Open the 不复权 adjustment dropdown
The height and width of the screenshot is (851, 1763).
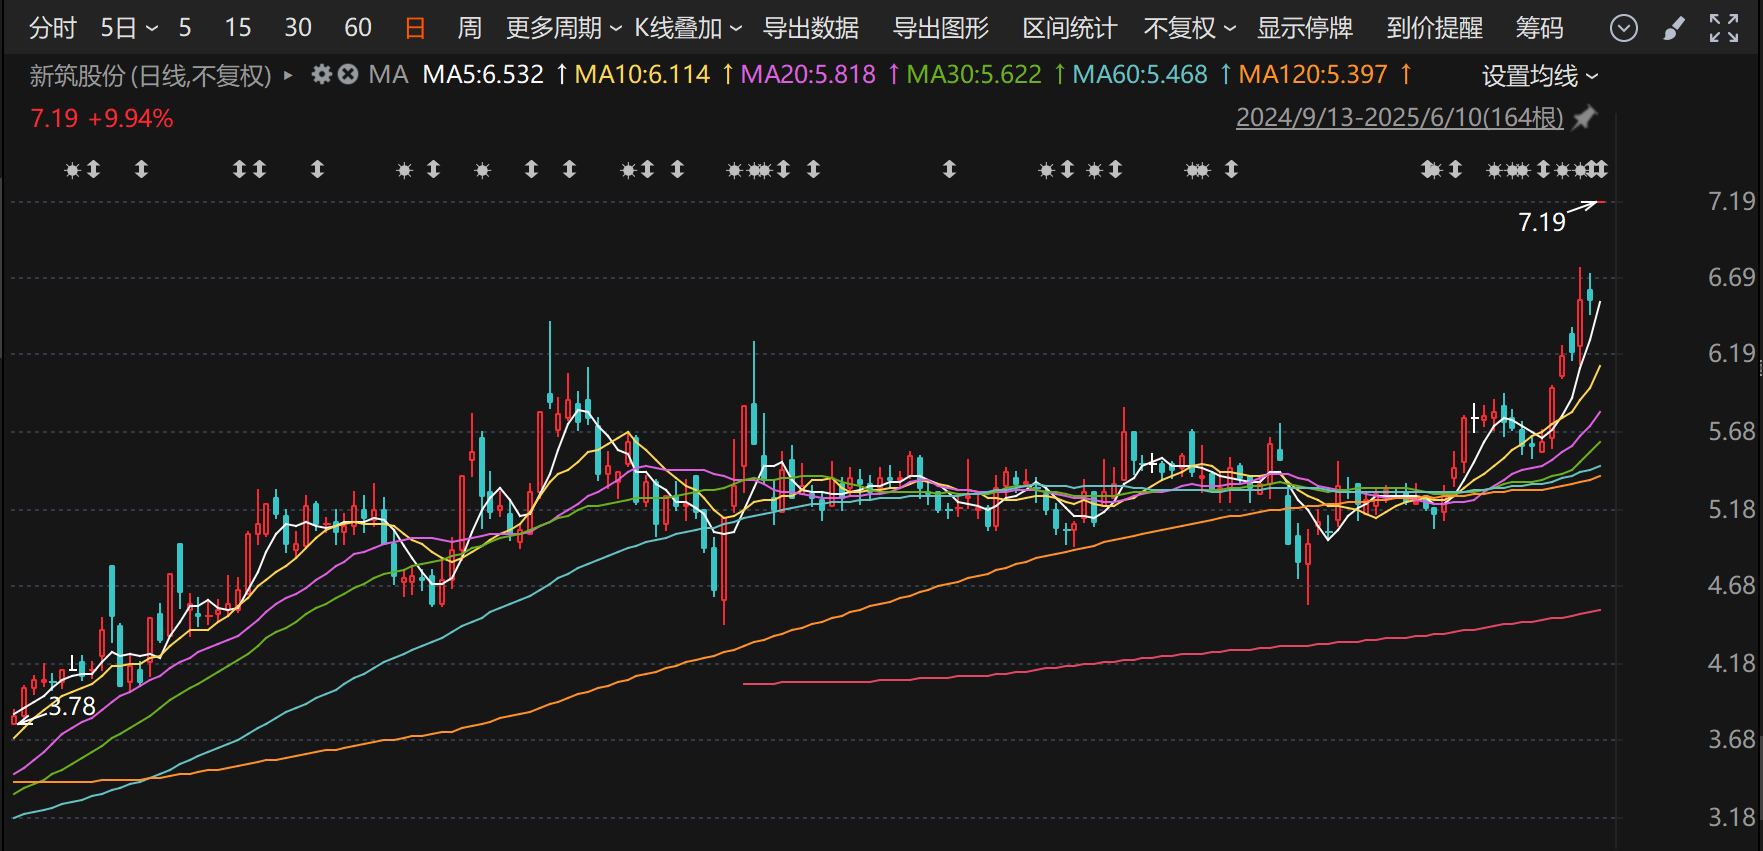point(1190,28)
